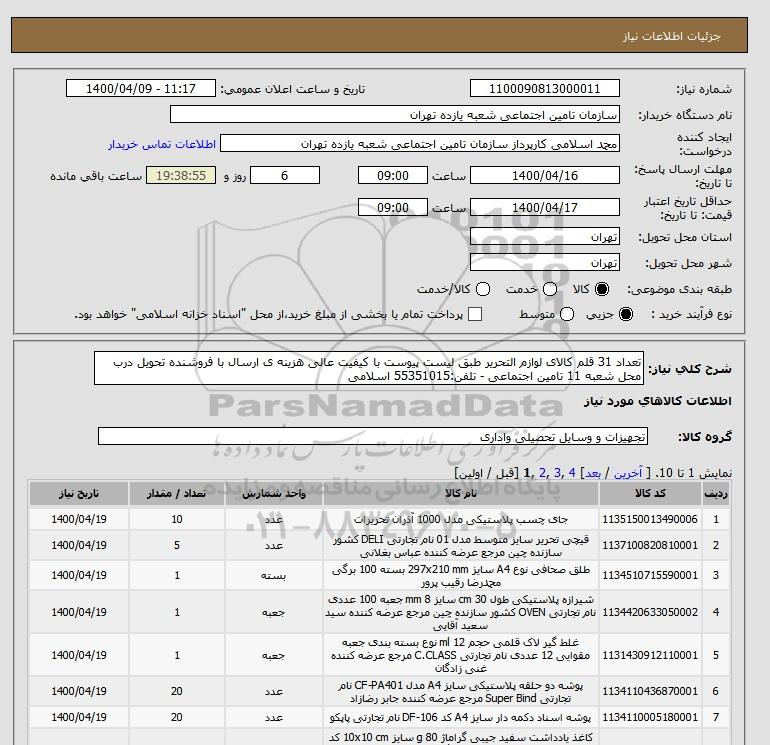
Task: Click the price validity time 09:00 field
Action: pyautogui.click(x=393, y=207)
